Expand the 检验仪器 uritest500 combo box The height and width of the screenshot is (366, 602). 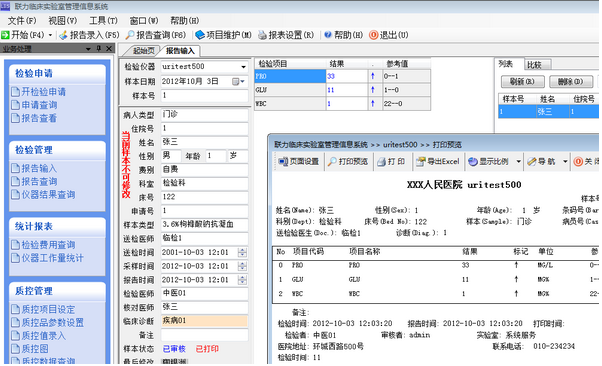click(x=243, y=67)
